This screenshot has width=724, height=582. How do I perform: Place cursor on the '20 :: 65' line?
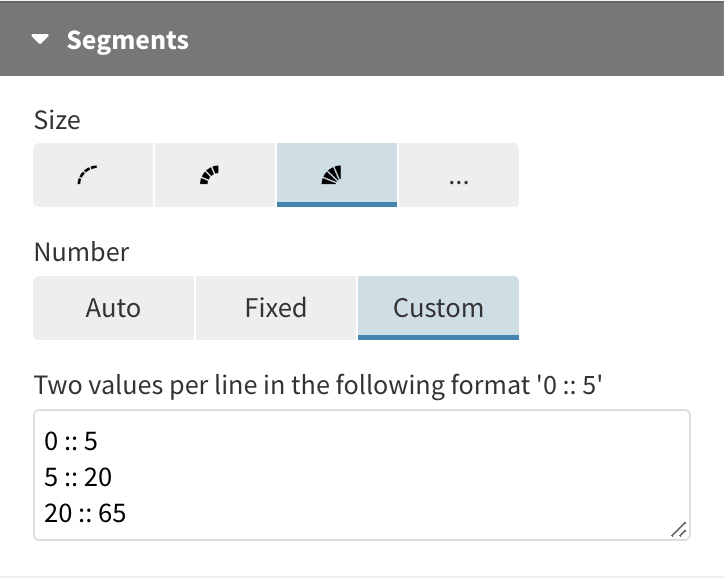pyautogui.click(x=85, y=514)
